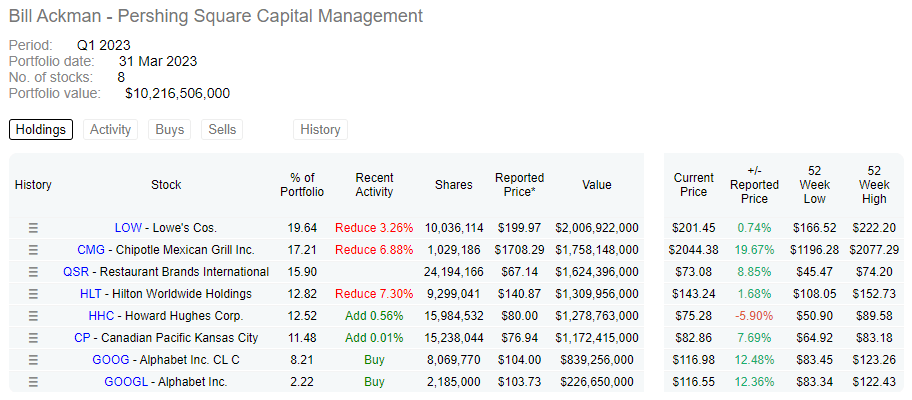912x400 pixels.
Task: Open history icon for GOOG row
Action: [33, 360]
